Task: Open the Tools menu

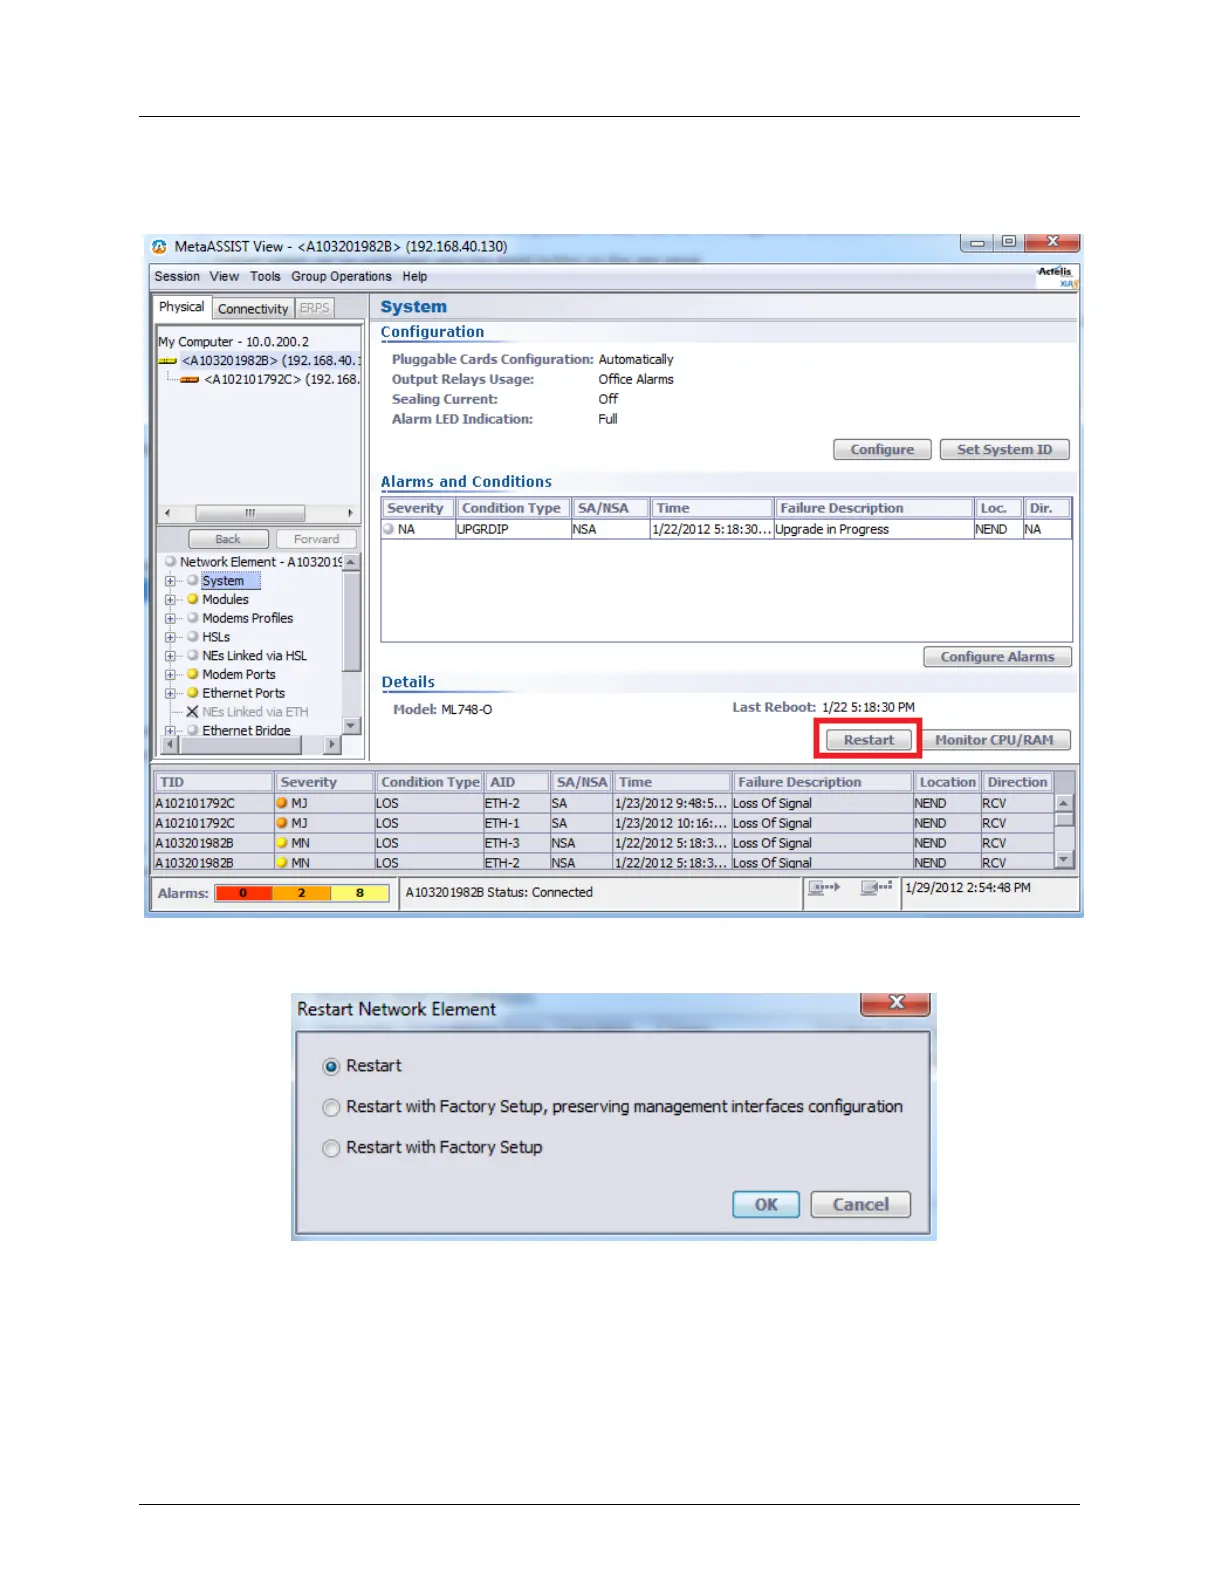Action: 265,276
